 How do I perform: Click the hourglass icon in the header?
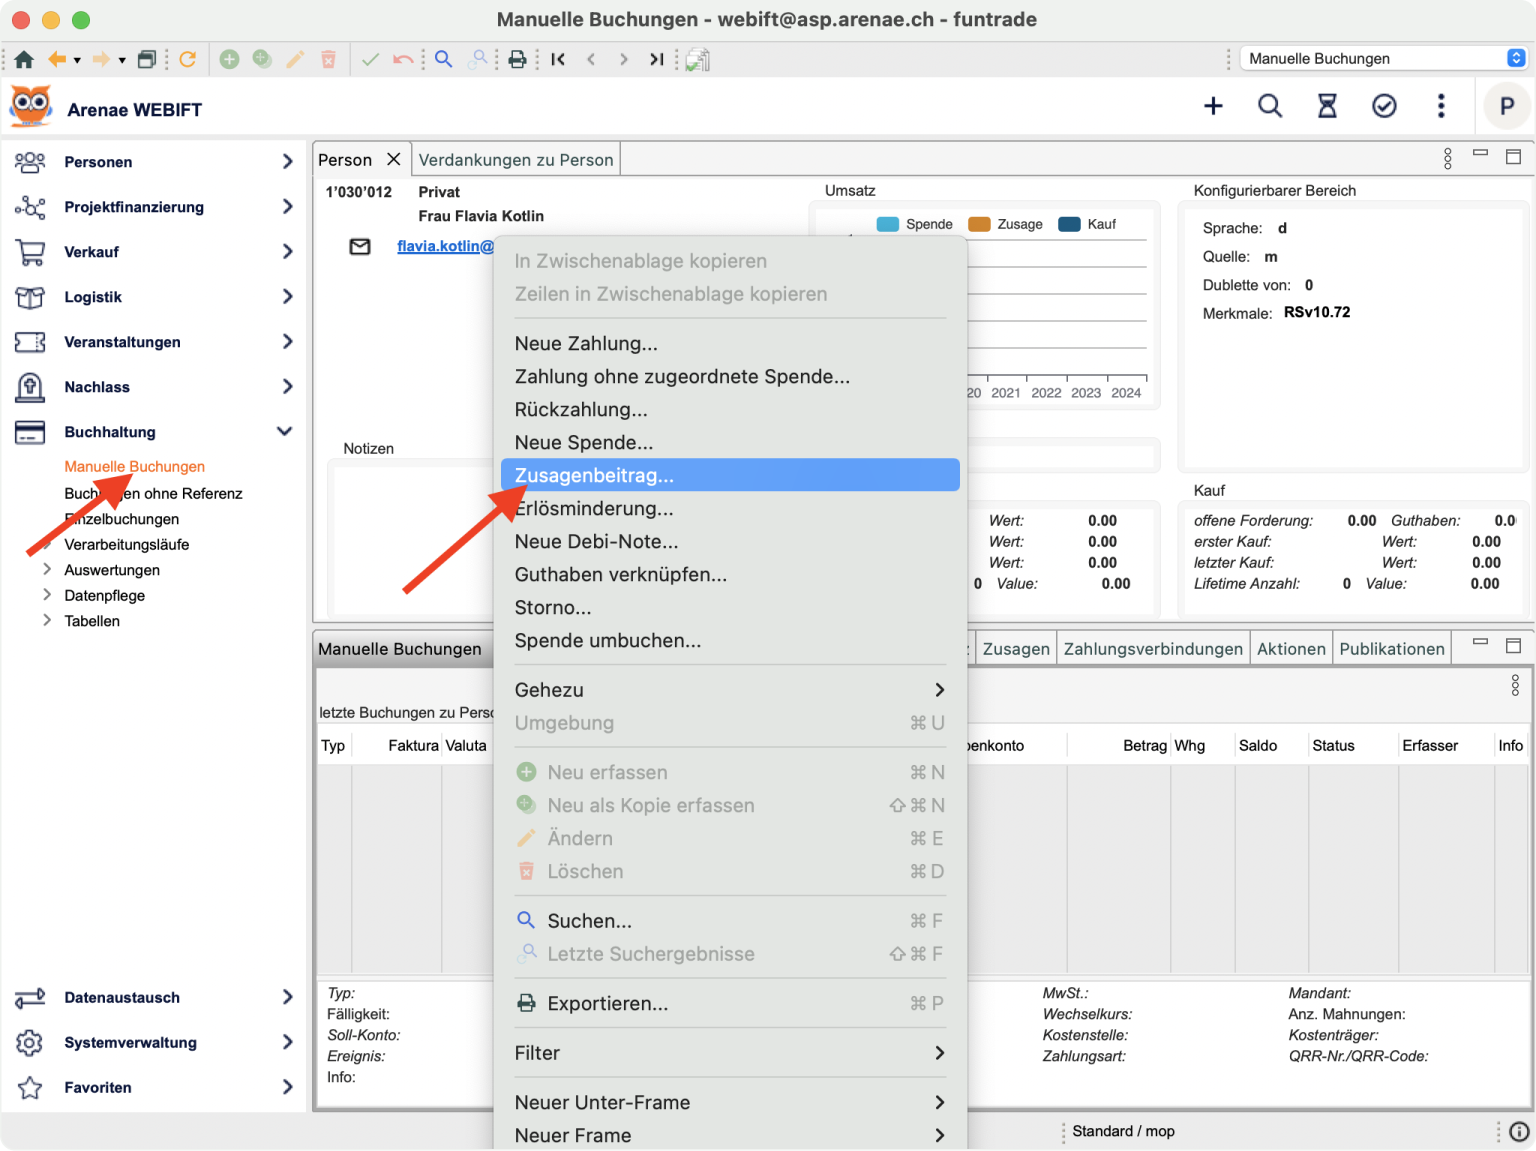click(x=1327, y=106)
